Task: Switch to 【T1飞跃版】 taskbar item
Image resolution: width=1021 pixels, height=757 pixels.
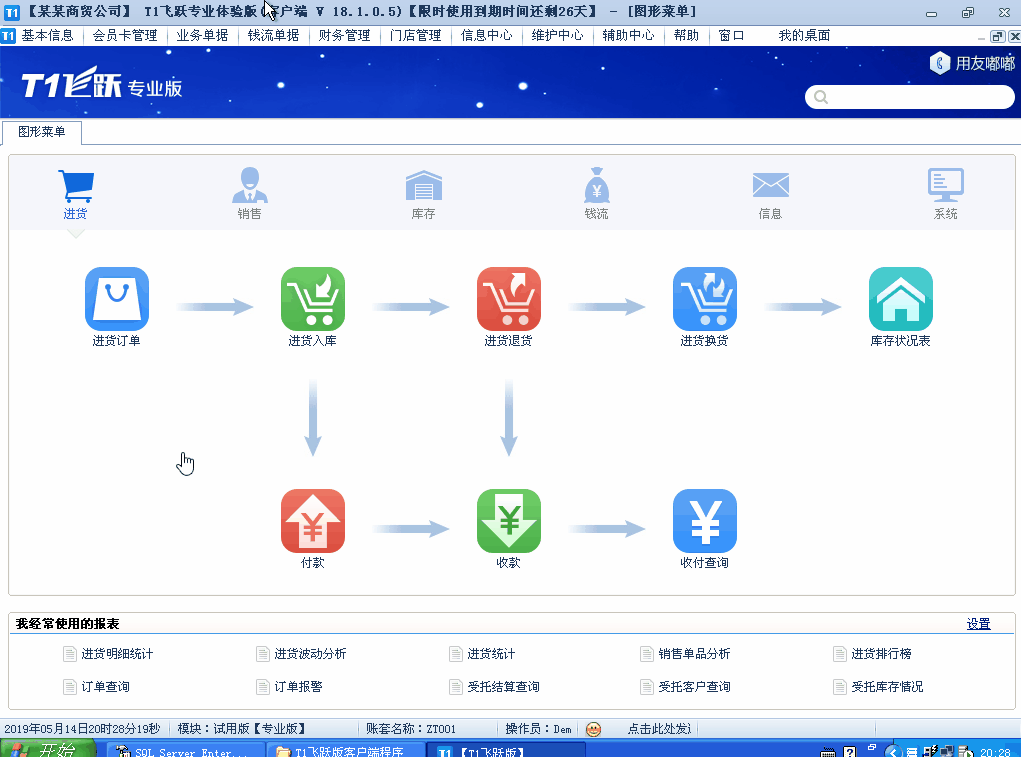Action: (507, 750)
